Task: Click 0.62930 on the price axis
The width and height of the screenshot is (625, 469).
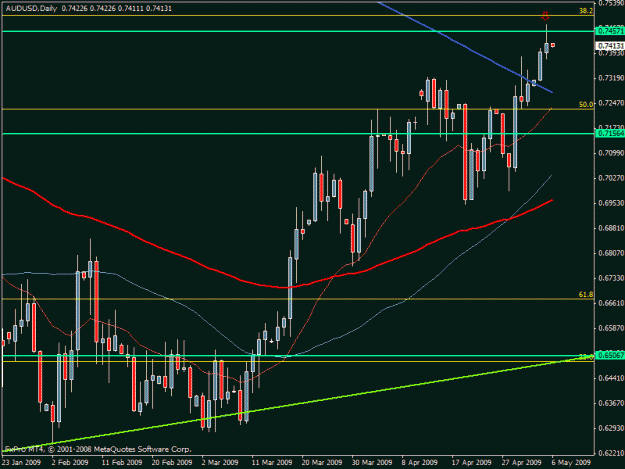Action: click(611, 428)
